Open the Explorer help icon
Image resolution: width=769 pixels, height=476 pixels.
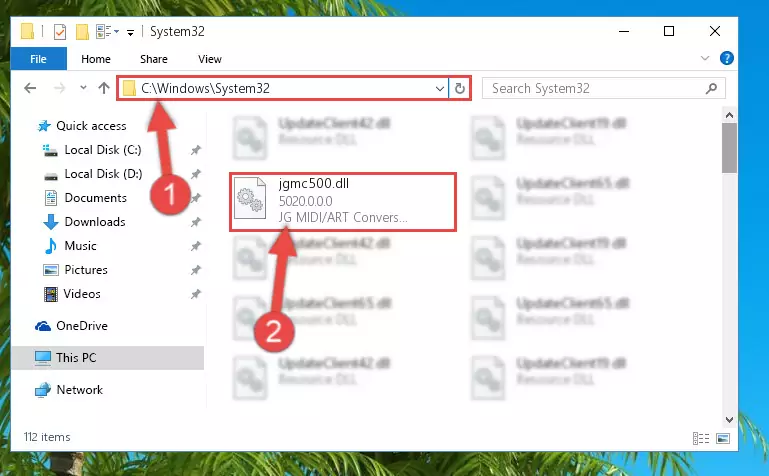click(726, 58)
